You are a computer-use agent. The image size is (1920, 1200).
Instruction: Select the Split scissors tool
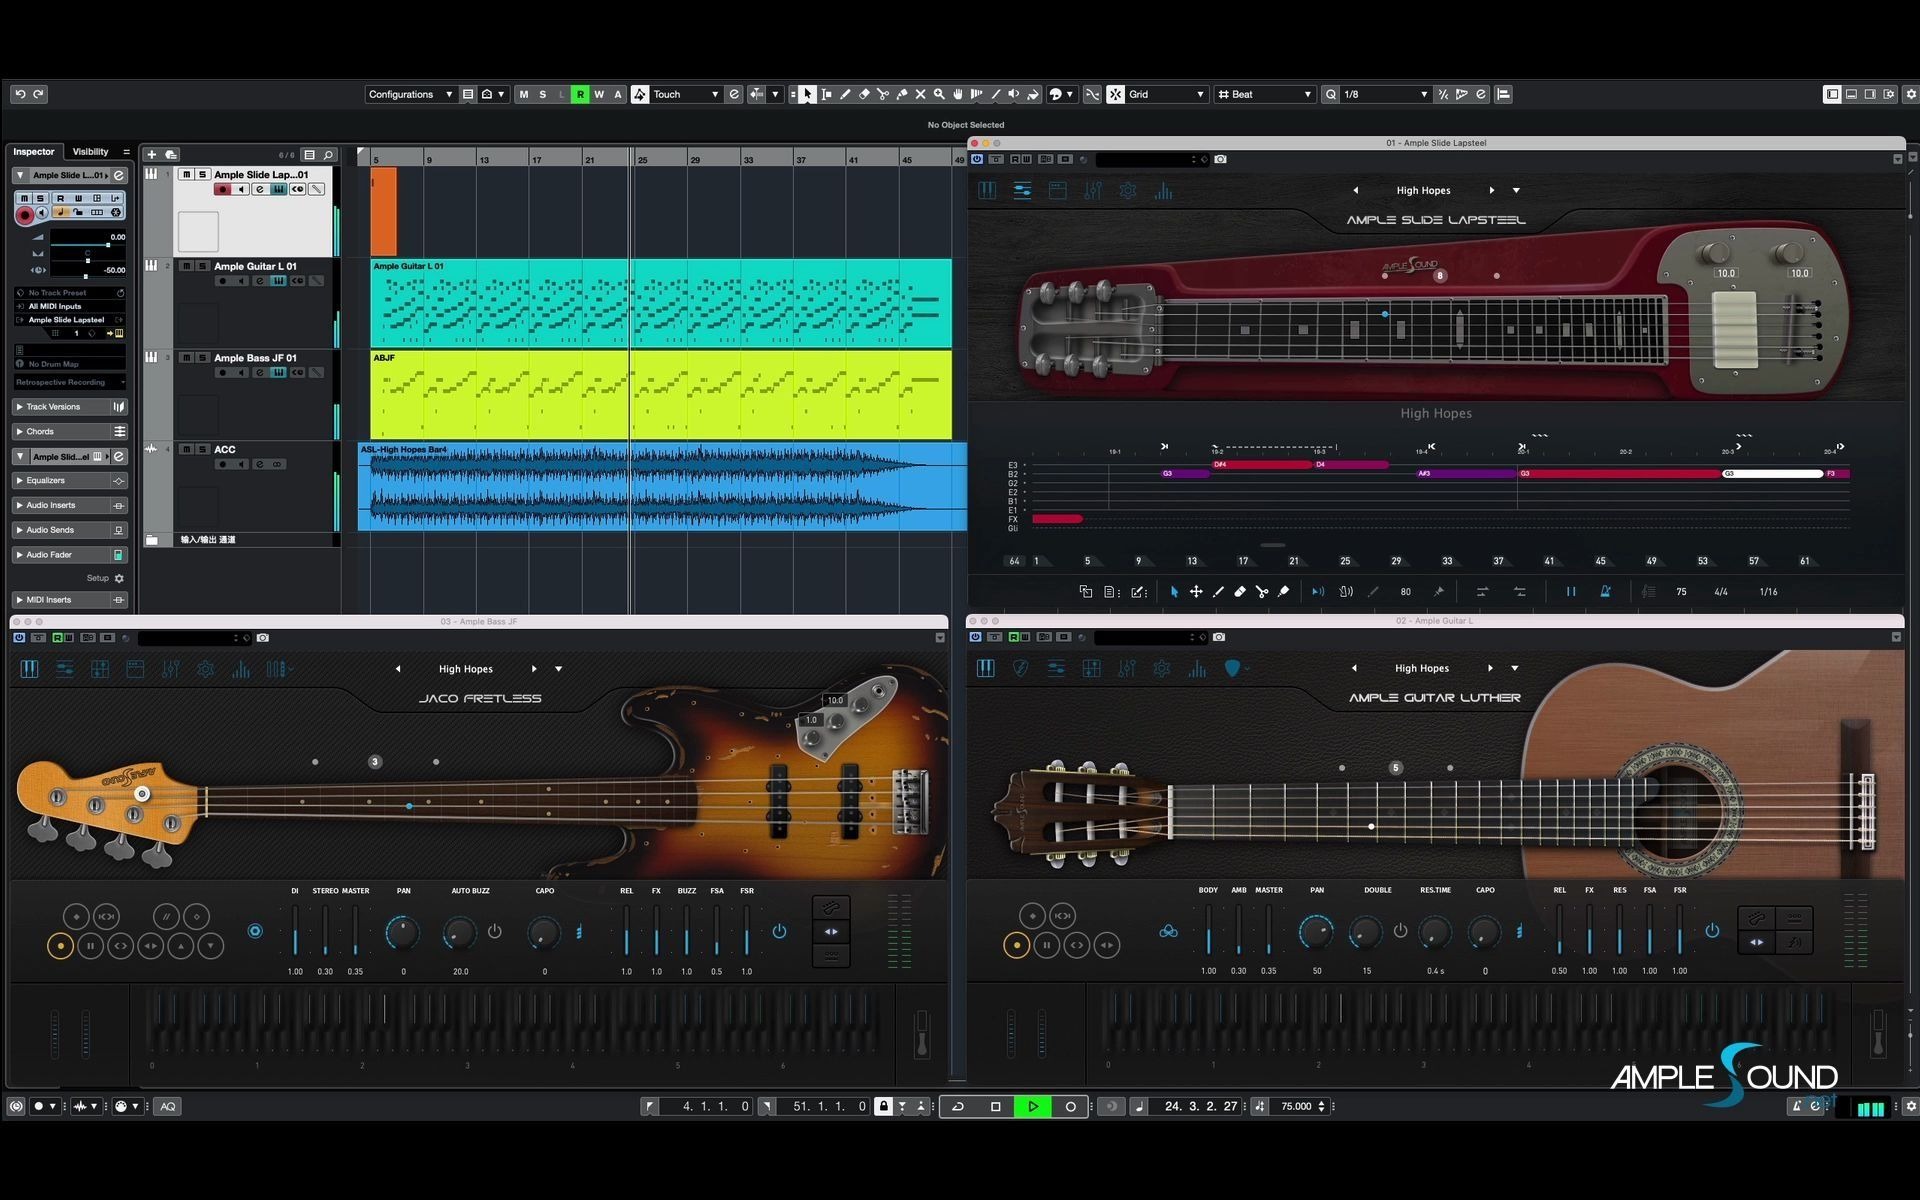(x=883, y=94)
